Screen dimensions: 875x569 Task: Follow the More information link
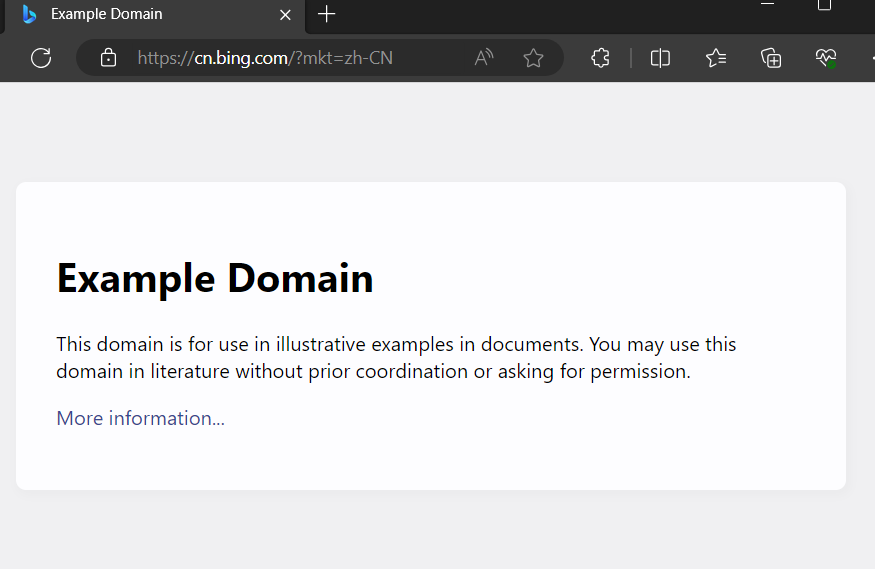(140, 418)
